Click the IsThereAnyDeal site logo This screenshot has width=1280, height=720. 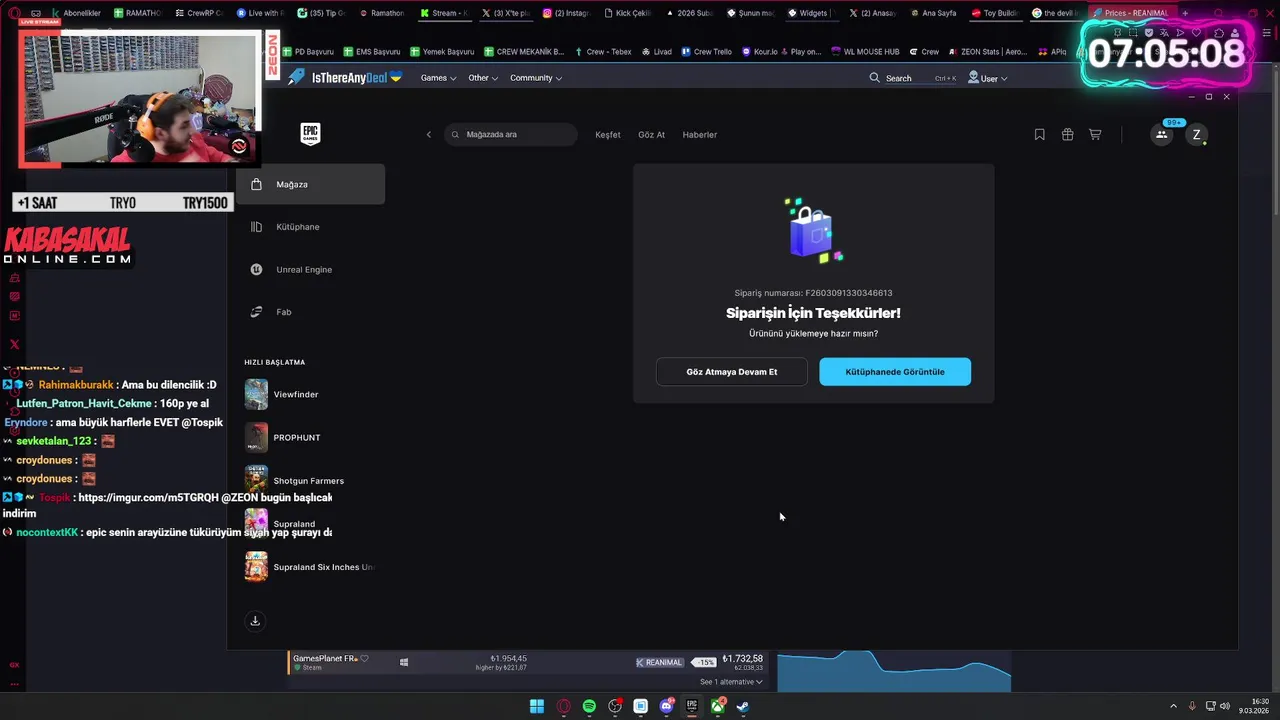point(345,78)
